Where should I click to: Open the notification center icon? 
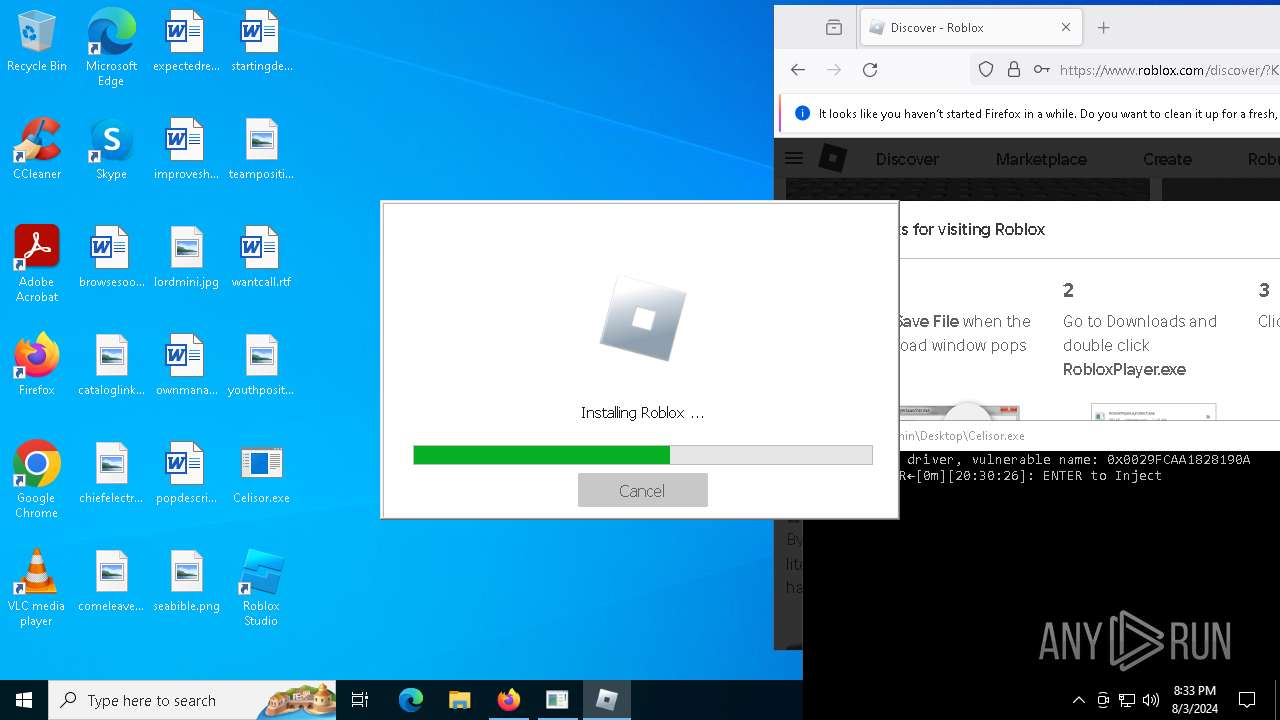point(1247,700)
